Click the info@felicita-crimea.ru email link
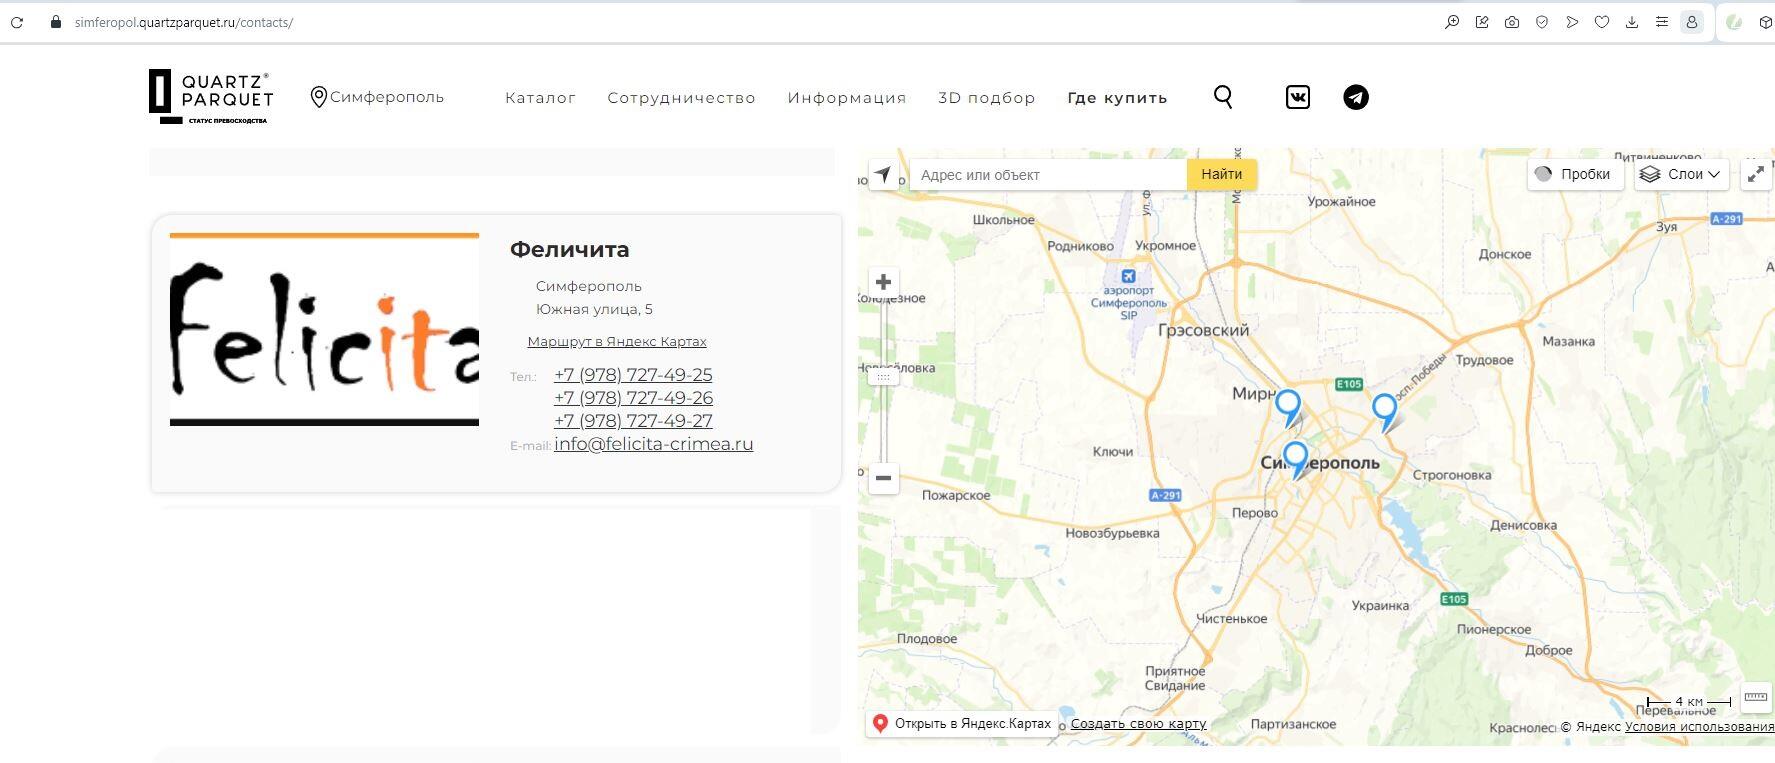Viewport: 1775px width, 763px height. (x=653, y=444)
